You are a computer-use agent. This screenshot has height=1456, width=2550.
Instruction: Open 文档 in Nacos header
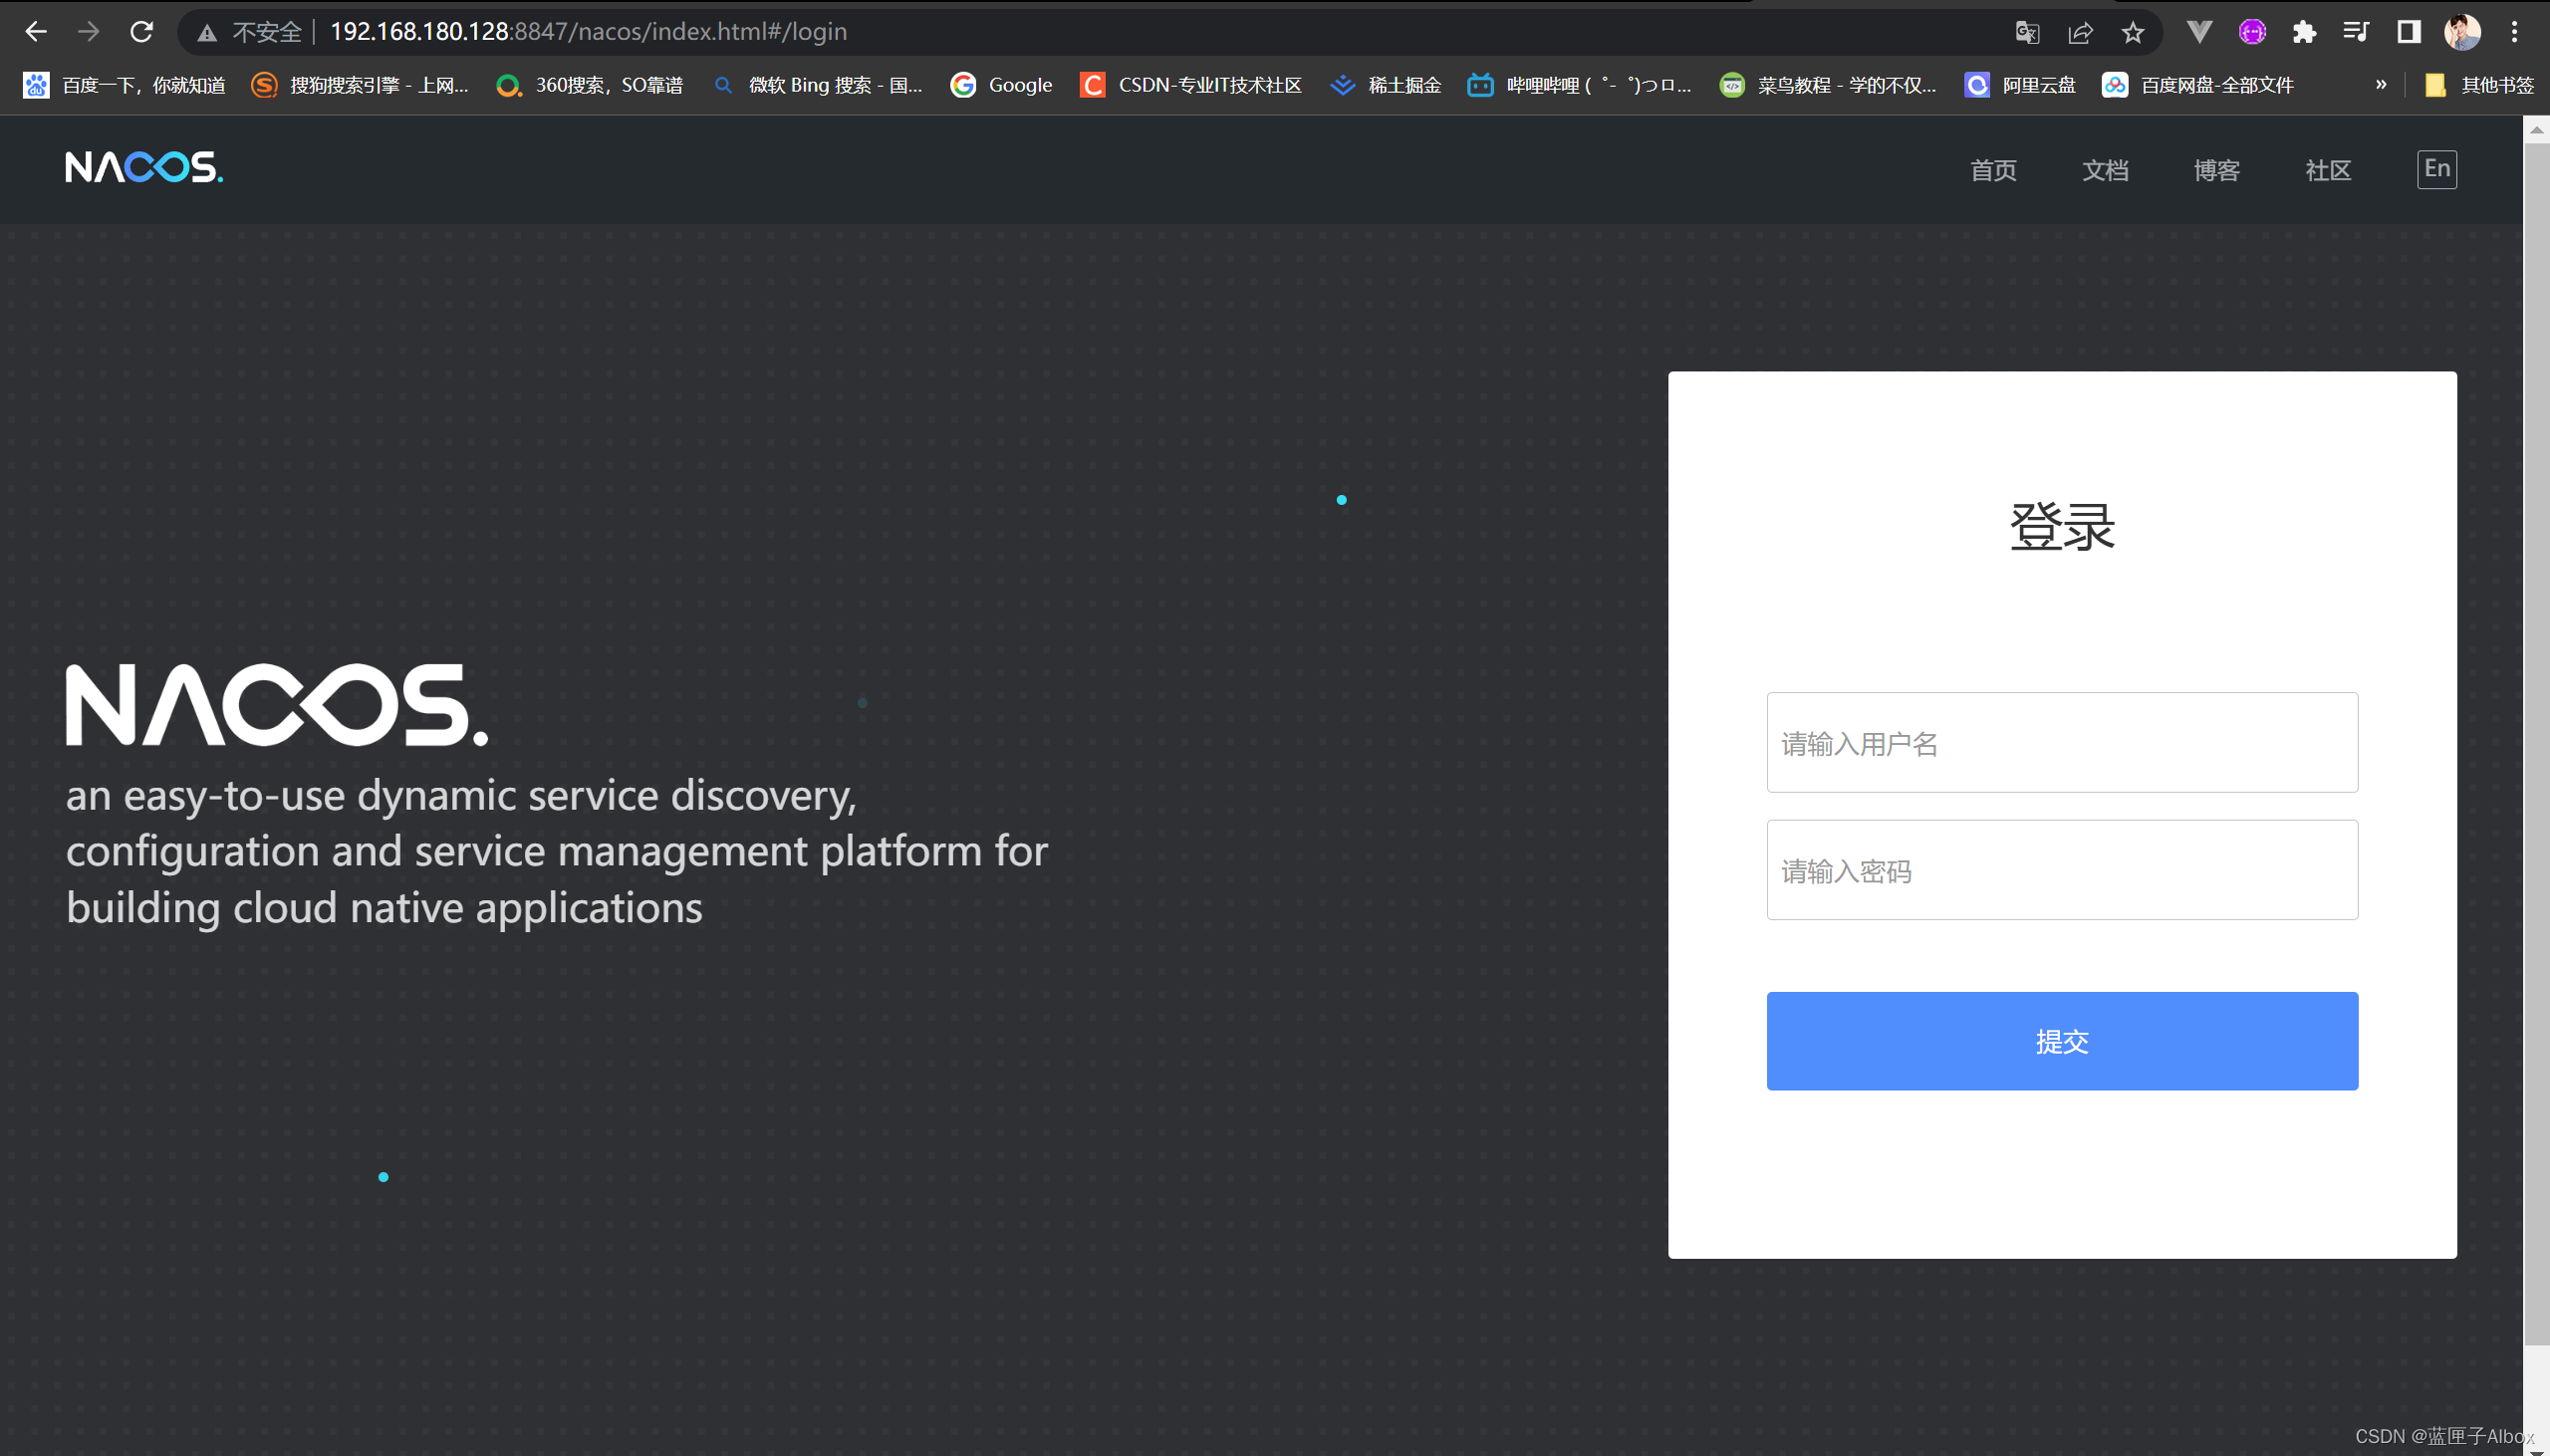pyautogui.click(x=2105, y=170)
